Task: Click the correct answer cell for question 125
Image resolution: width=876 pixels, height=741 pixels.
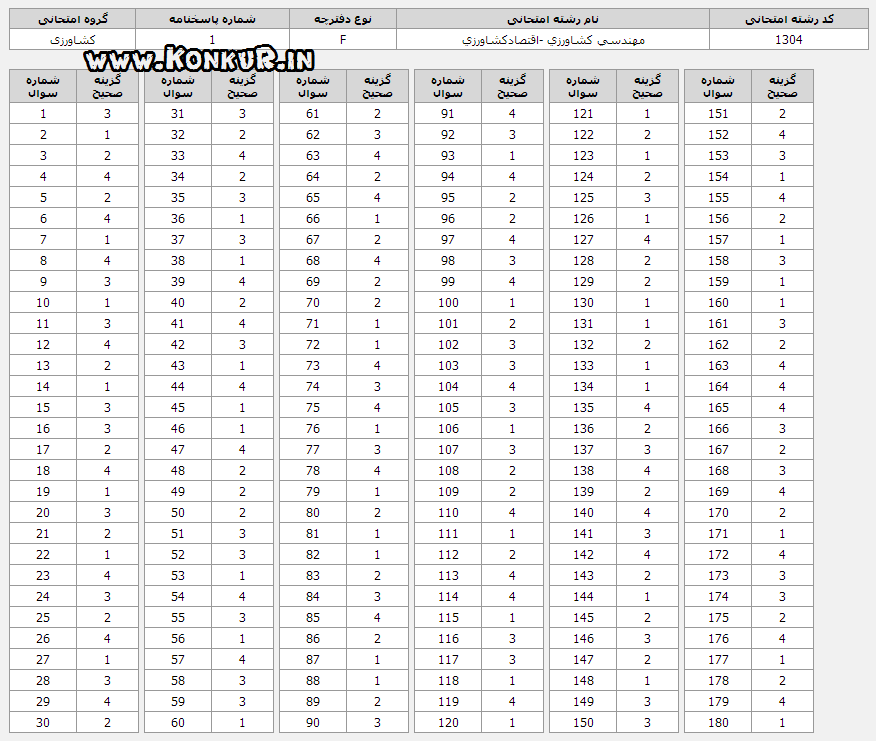Action: tap(648, 198)
